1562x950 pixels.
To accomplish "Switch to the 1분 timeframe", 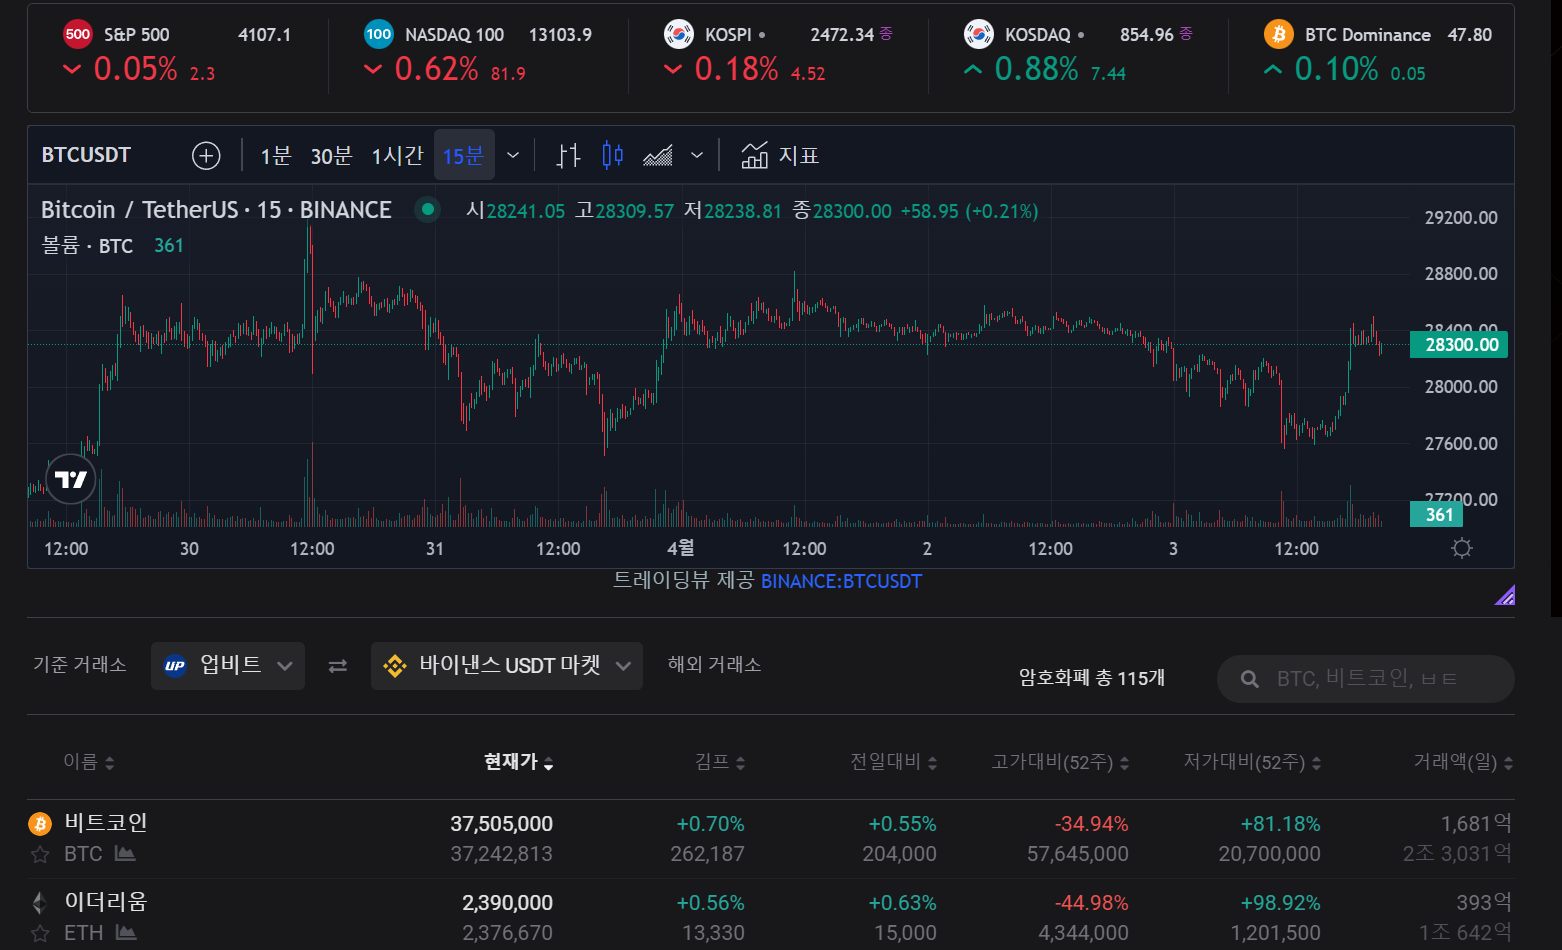I will click(275, 155).
